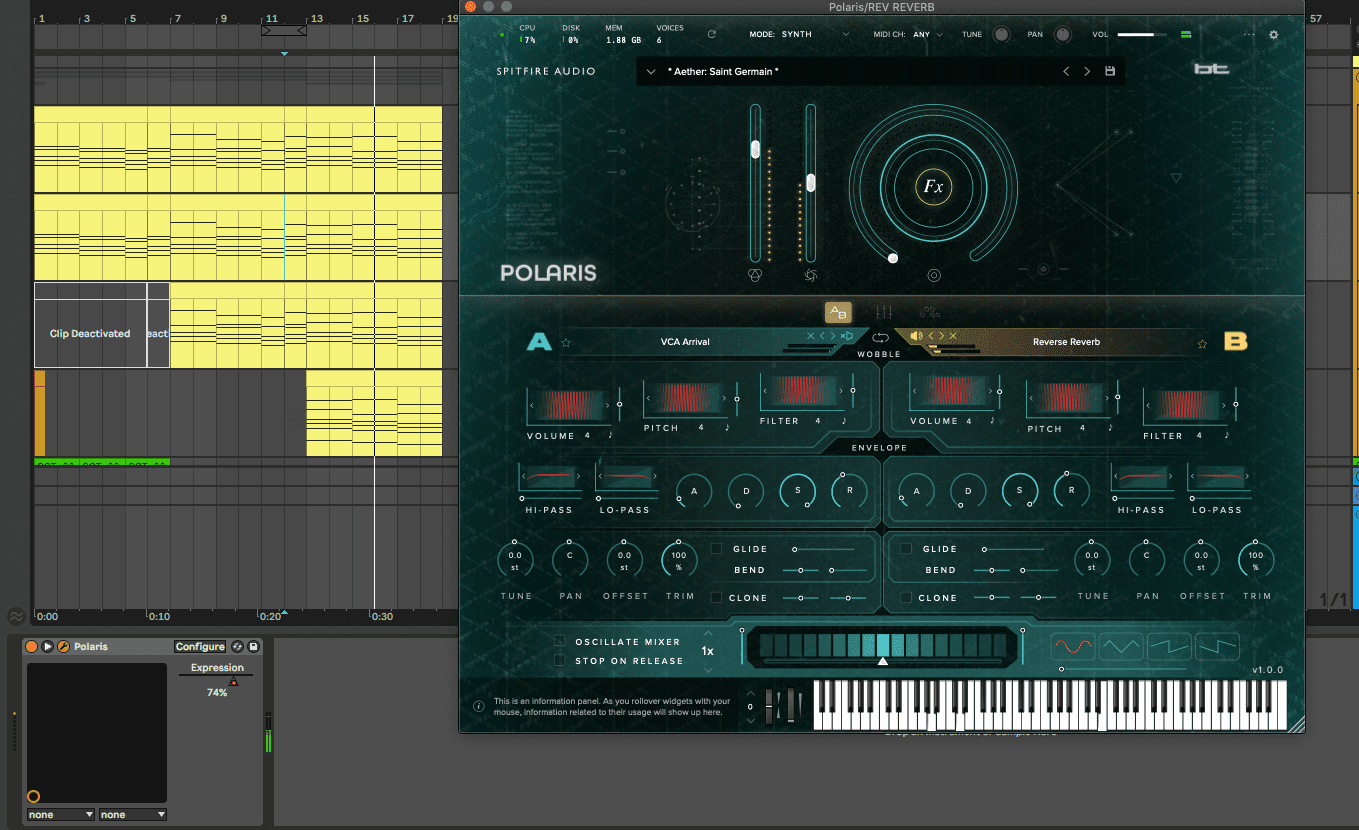Go to the next preset arrow
The height and width of the screenshot is (830, 1359).
(1087, 71)
